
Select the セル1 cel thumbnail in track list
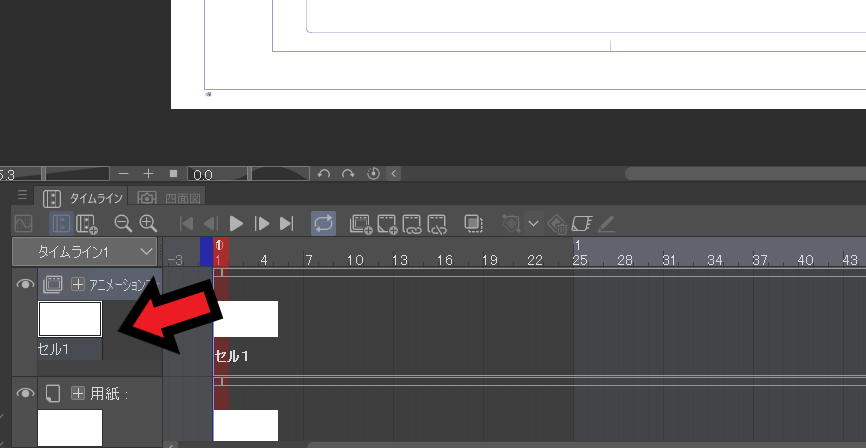click(x=70, y=319)
